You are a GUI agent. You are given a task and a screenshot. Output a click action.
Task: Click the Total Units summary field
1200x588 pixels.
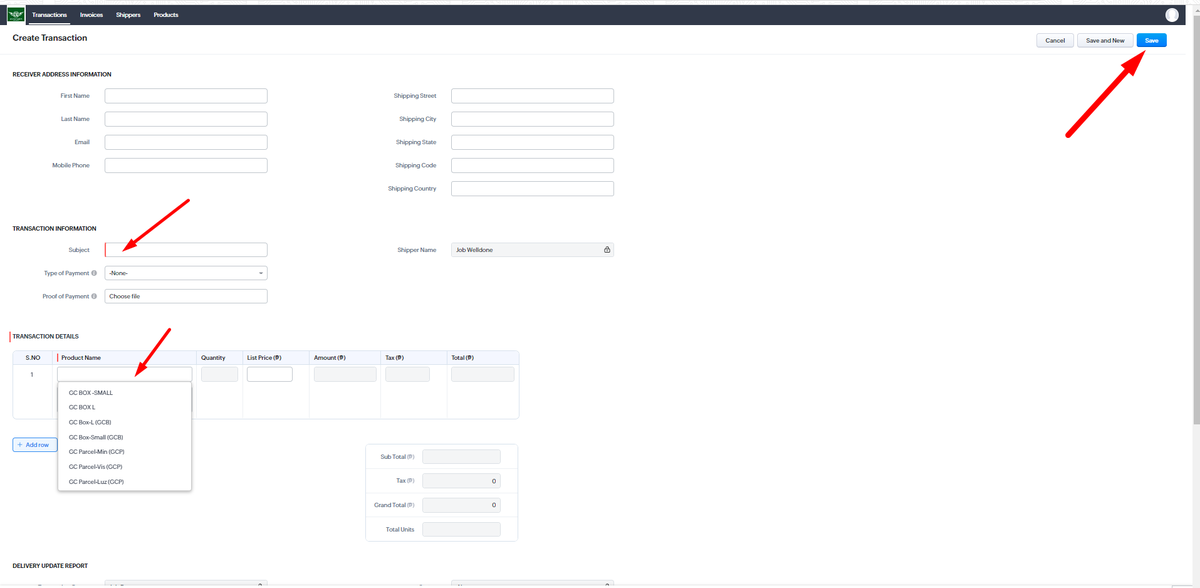[x=461, y=529]
